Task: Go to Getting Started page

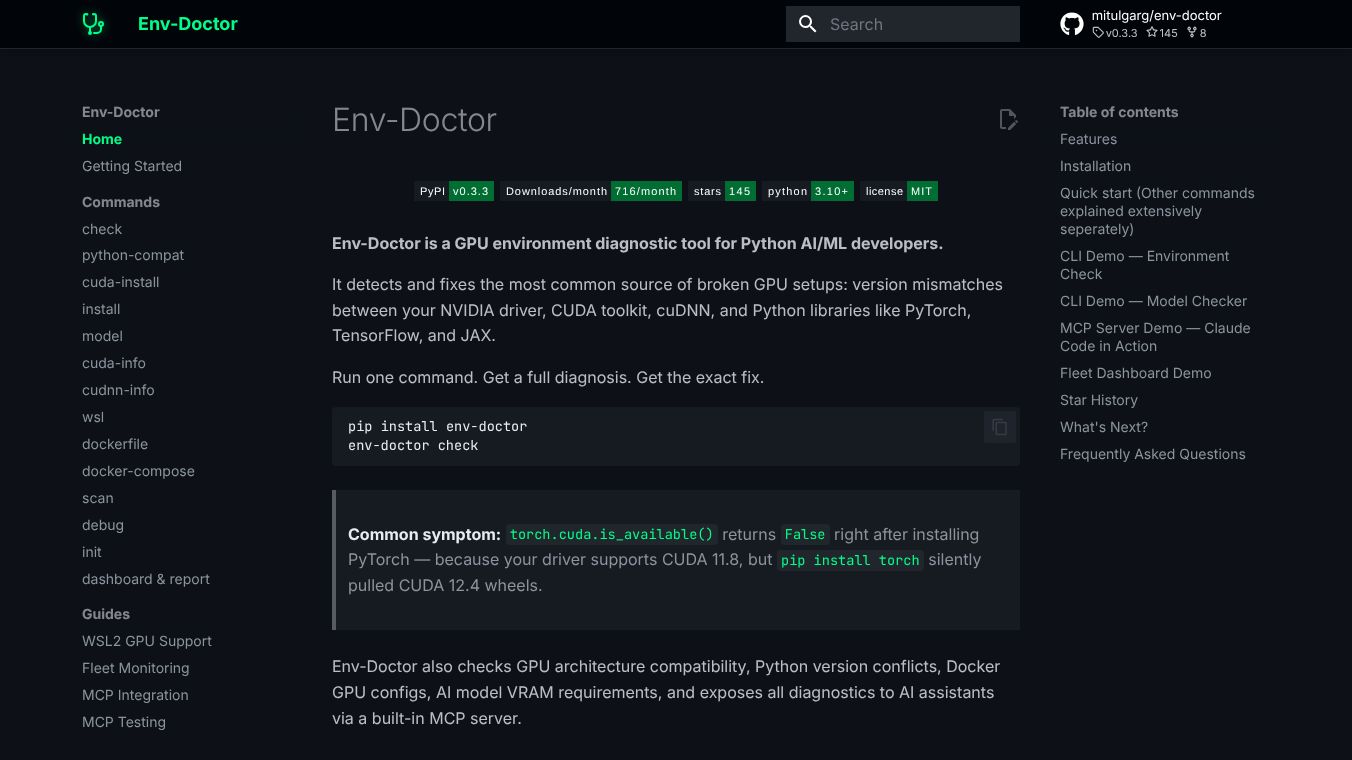Action: point(132,166)
